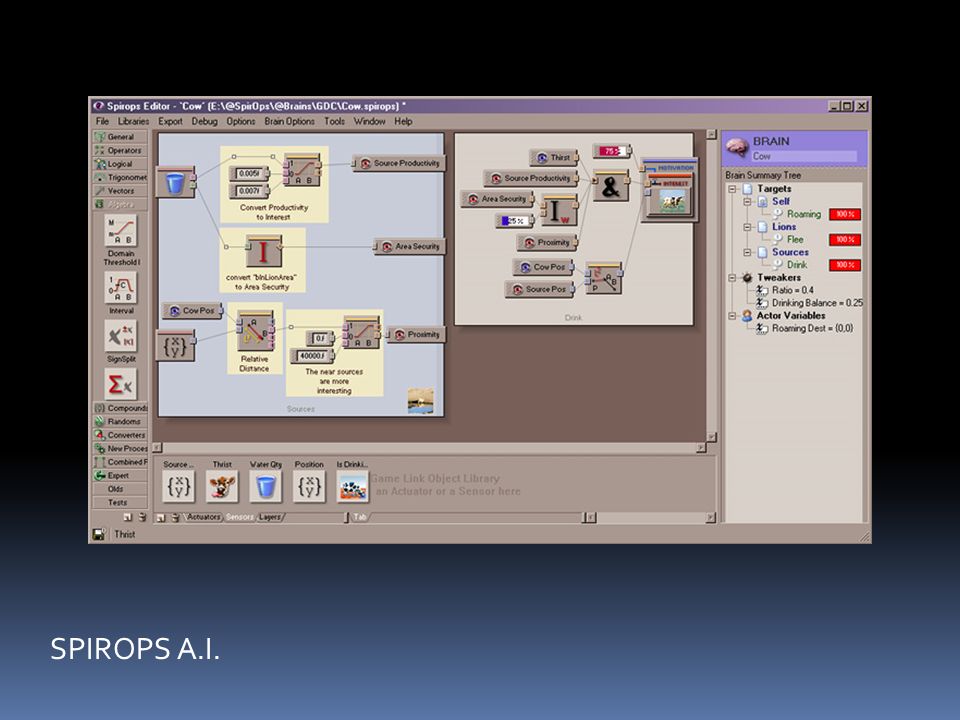Click the landscape thumbnail in Sources window

(421, 401)
